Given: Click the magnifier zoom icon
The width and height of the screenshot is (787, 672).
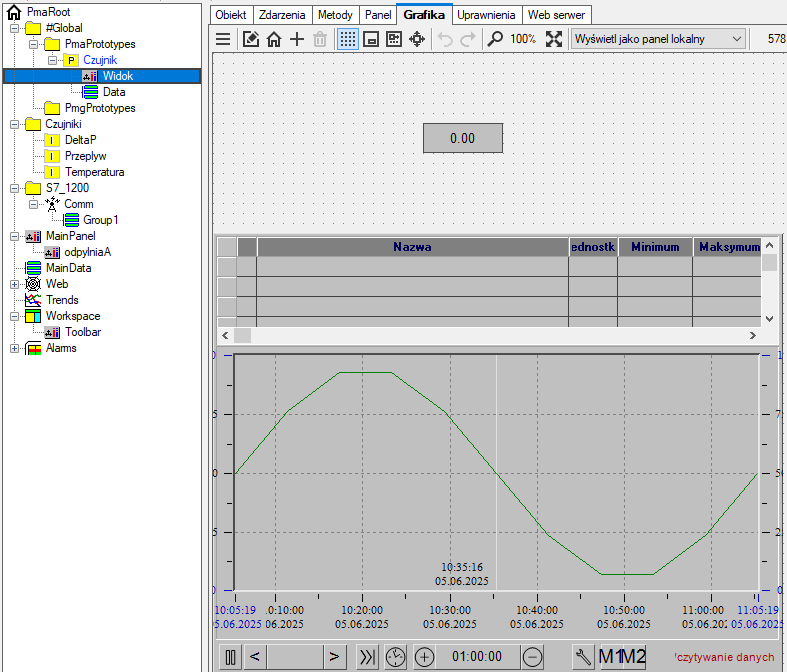Looking at the screenshot, I should tap(495, 39).
